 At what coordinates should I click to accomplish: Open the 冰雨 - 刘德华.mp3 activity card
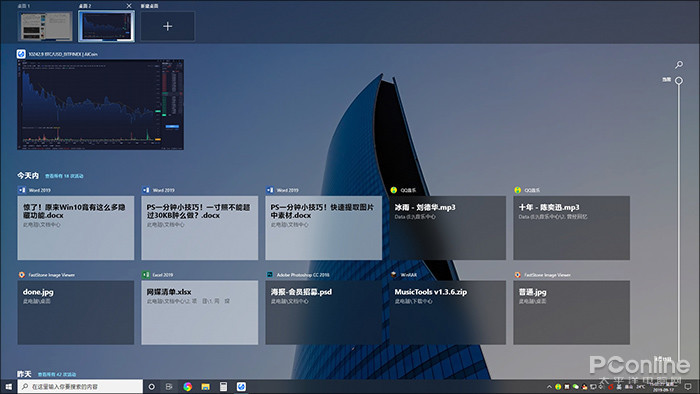pyautogui.click(x=447, y=228)
